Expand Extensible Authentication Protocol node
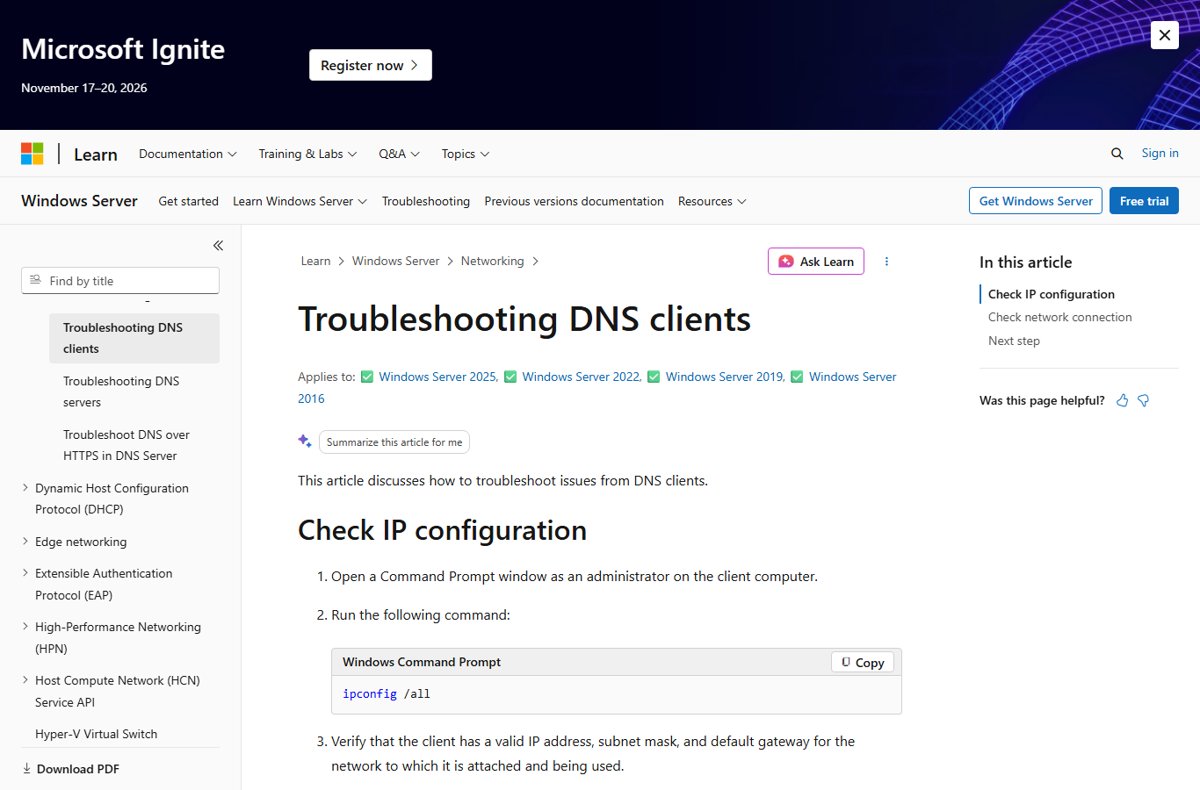Viewport: 1200px width, 790px height. [25, 573]
